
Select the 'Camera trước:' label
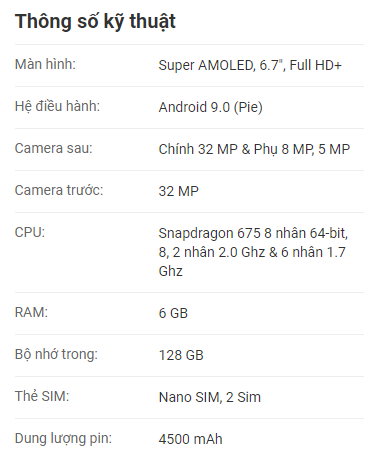[x=59, y=190]
